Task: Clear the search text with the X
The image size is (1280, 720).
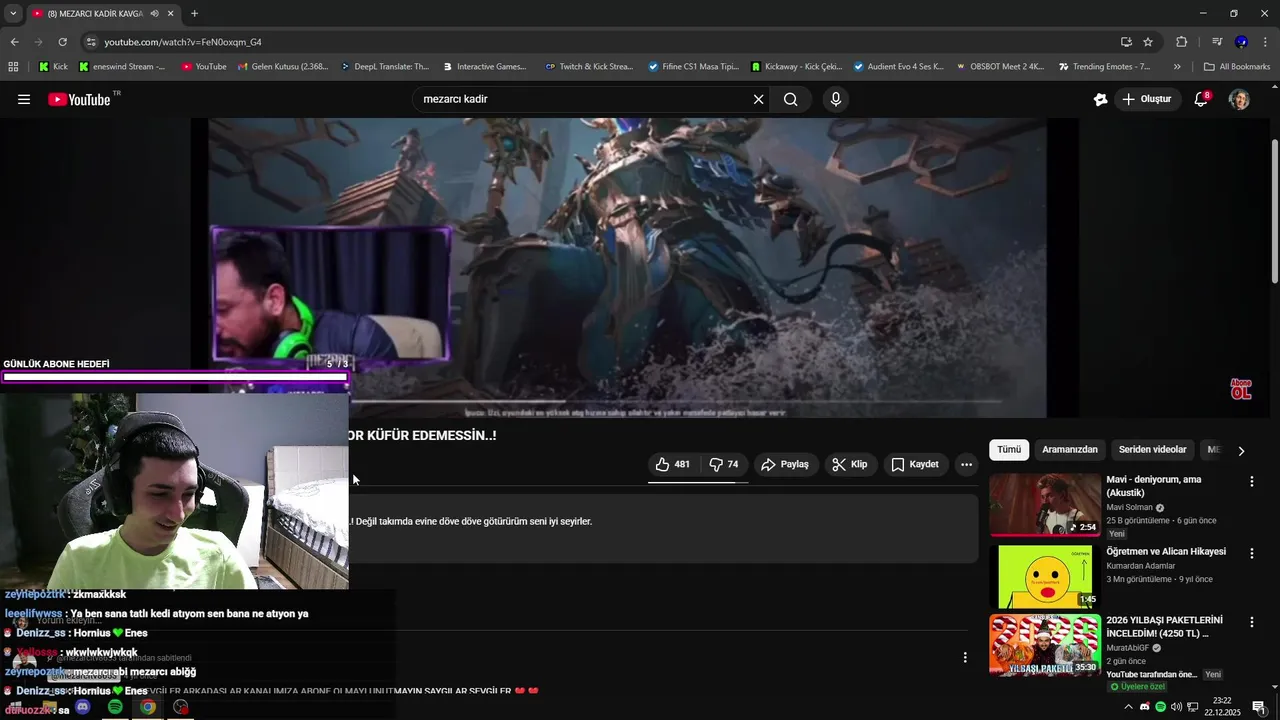Action: (x=758, y=99)
